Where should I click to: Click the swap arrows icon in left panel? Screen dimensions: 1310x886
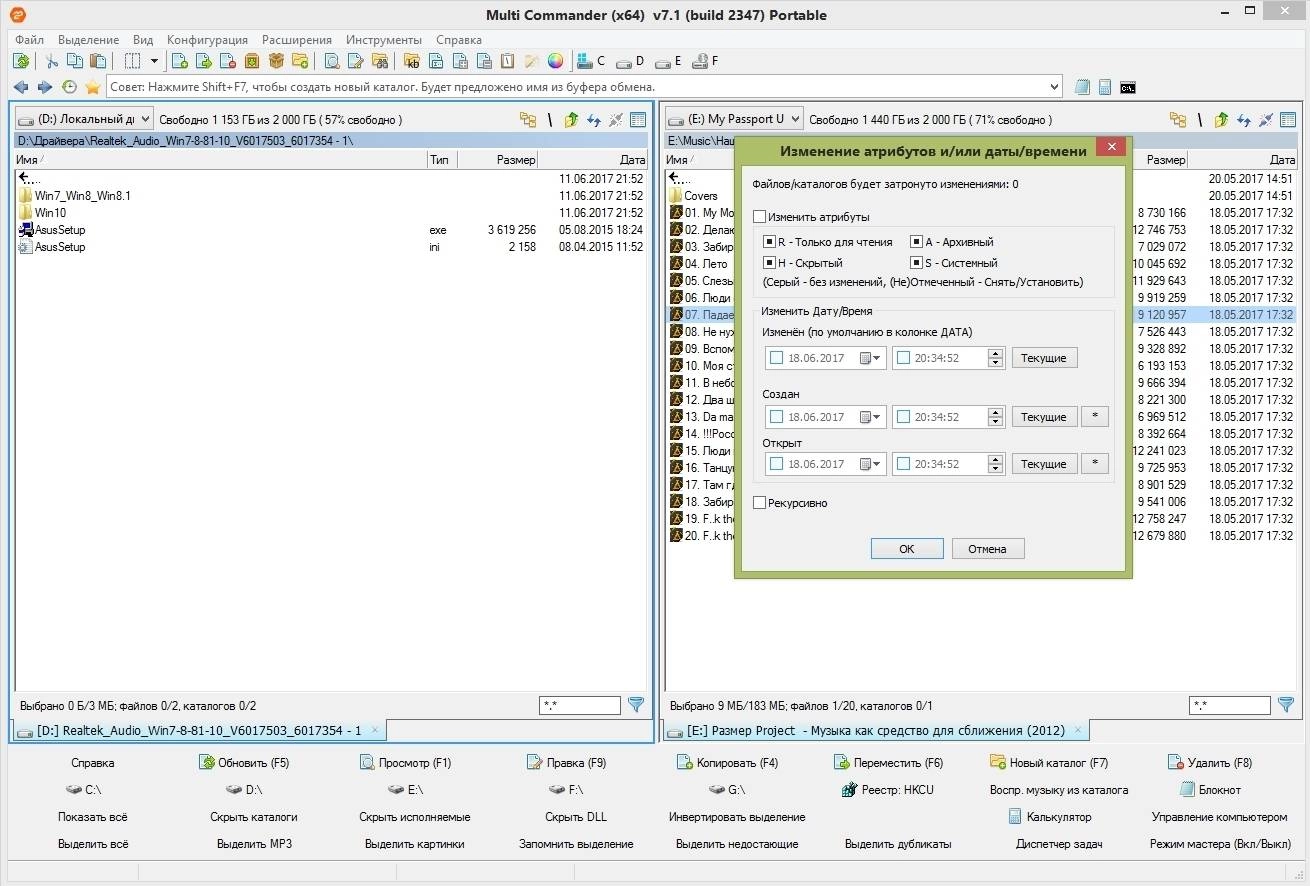point(594,120)
